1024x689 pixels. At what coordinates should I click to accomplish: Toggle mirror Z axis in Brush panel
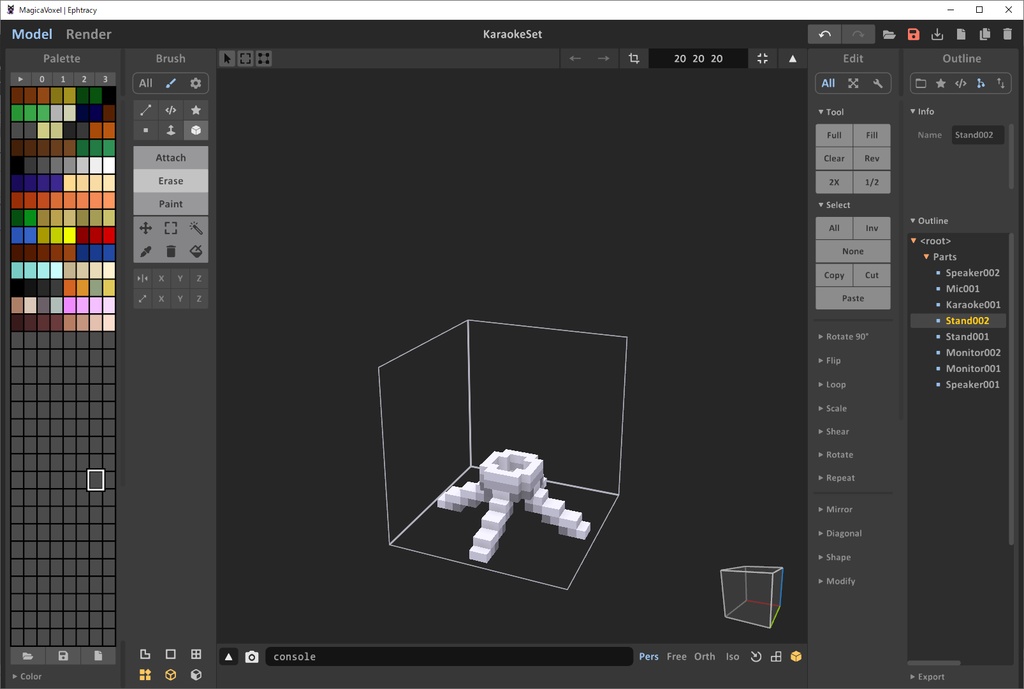pyautogui.click(x=199, y=278)
